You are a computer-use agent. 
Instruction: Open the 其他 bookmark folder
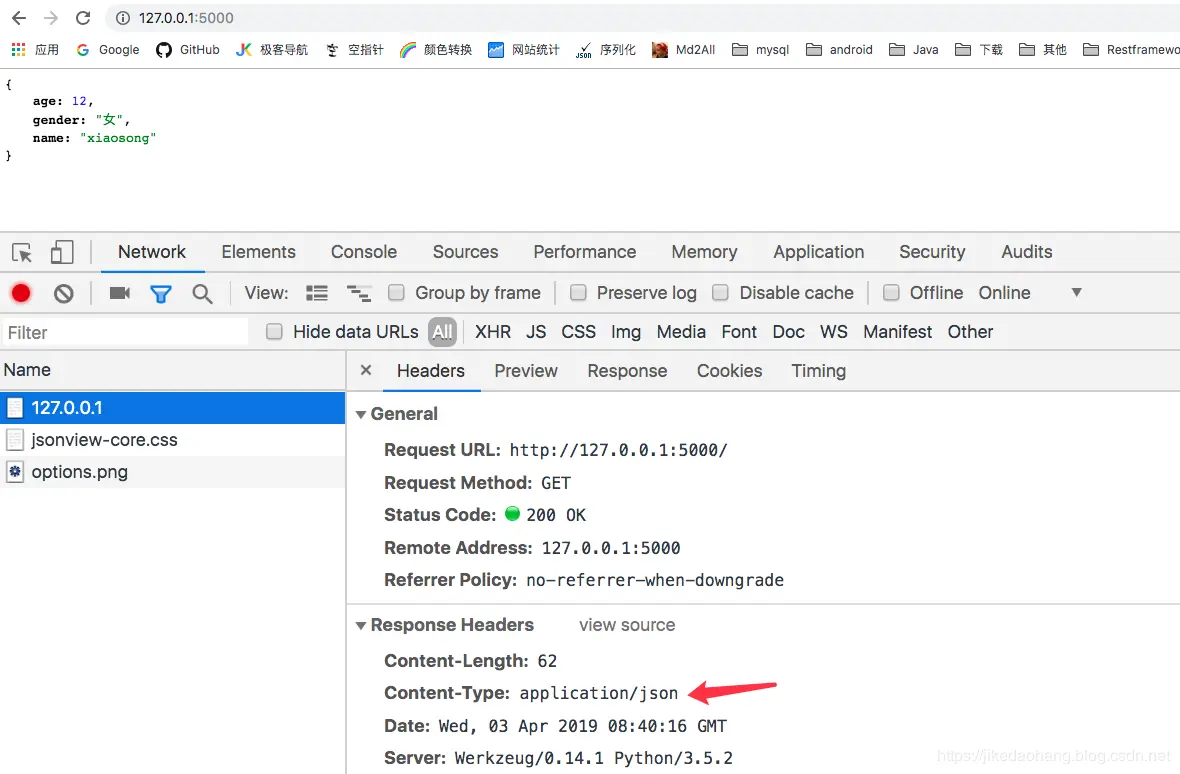(x=1042, y=50)
